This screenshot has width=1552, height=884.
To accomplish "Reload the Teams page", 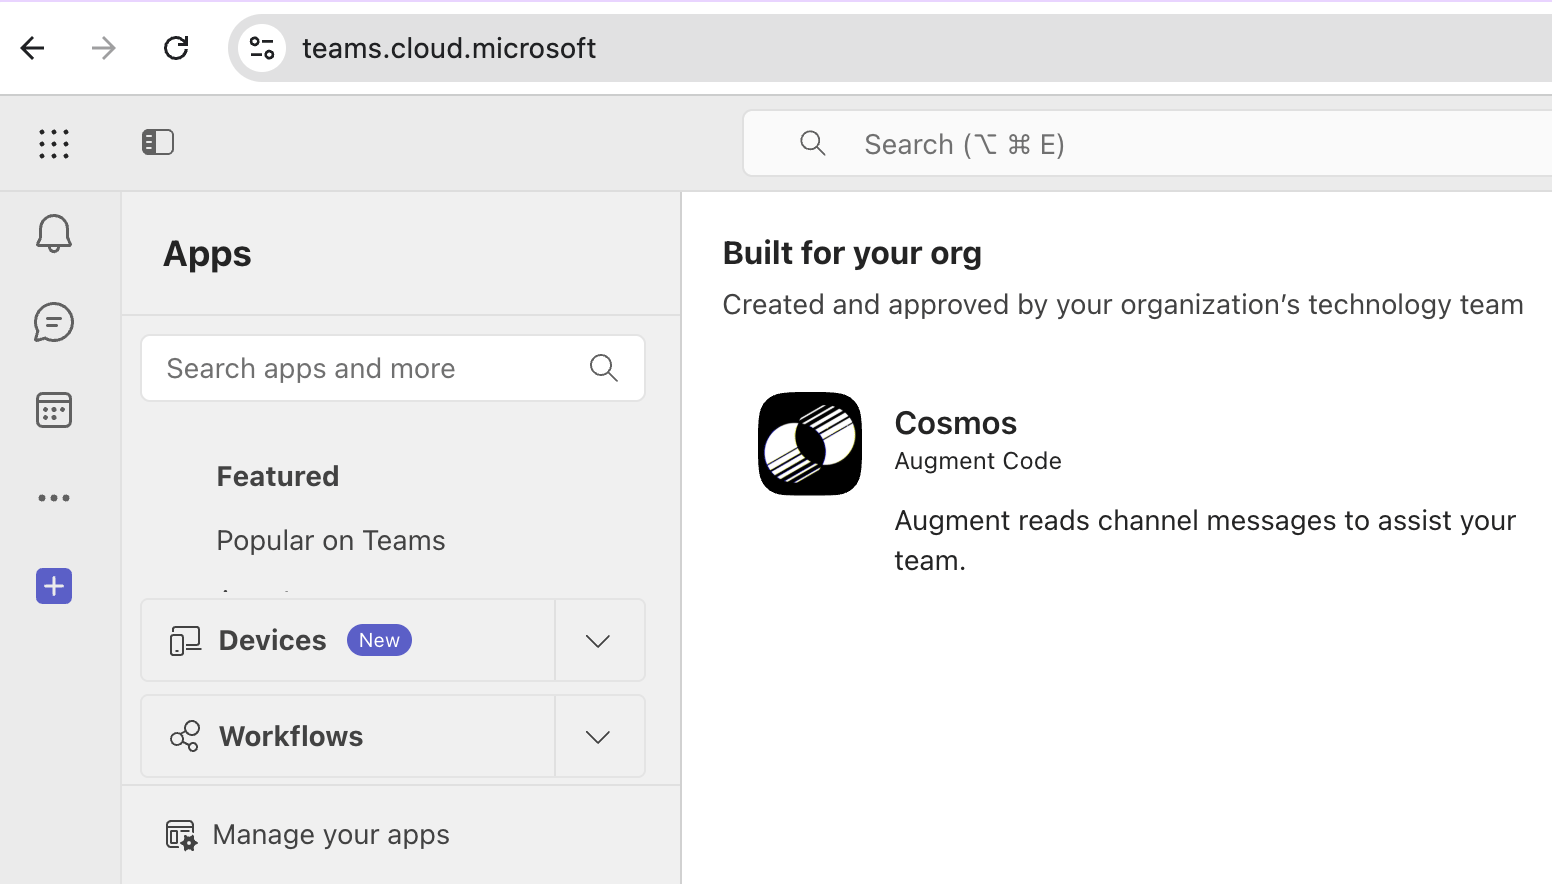I will pos(176,48).
